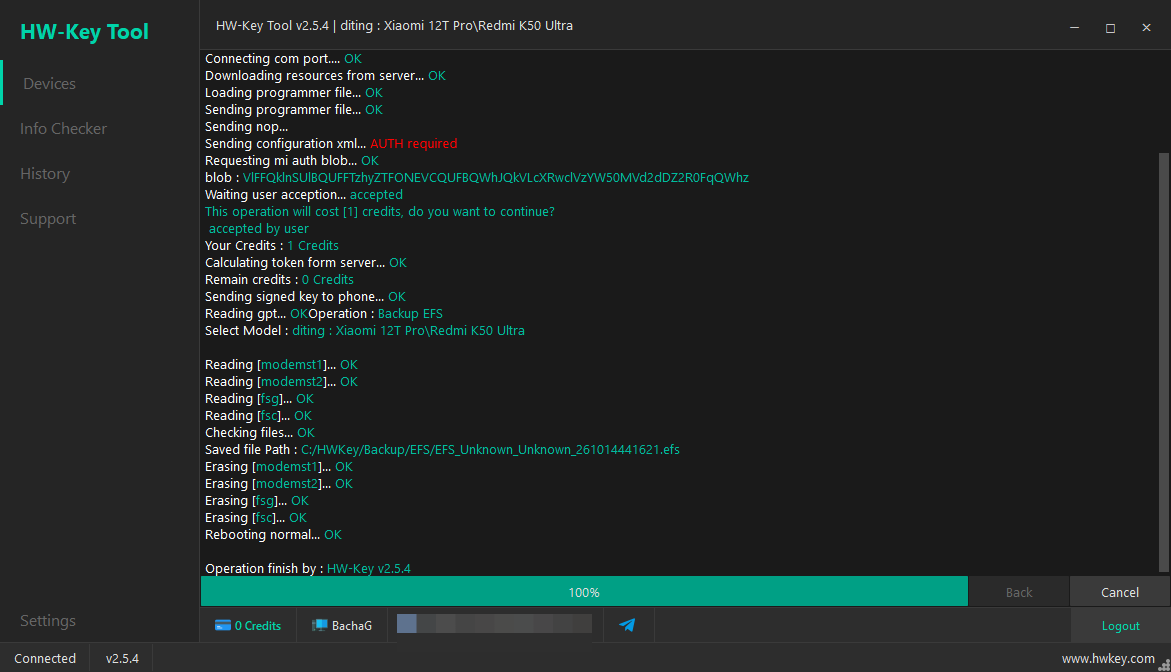Close the HW-Key Tool window
The height and width of the screenshot is (672, 1171).
click(x=1146, y=27)
